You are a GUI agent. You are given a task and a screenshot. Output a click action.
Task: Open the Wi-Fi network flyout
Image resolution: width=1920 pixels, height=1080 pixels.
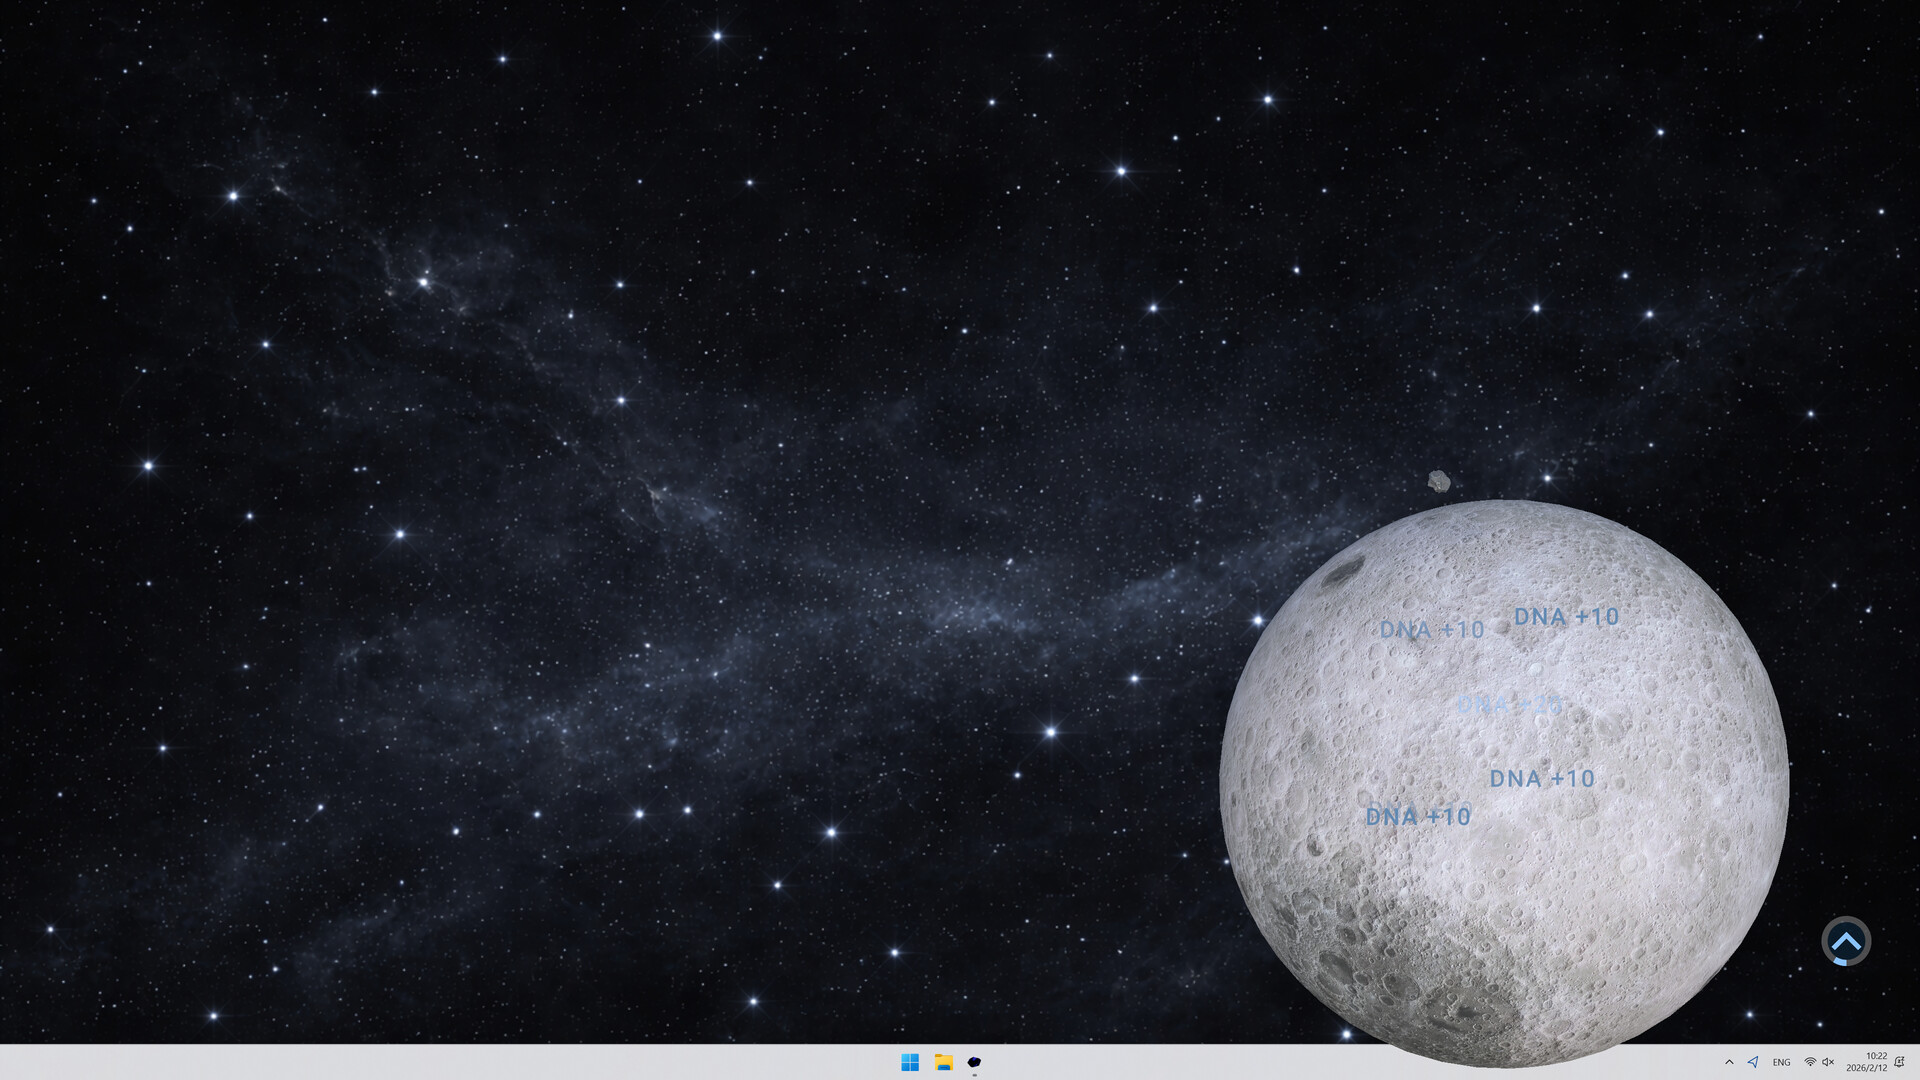click(1810, 1062)
